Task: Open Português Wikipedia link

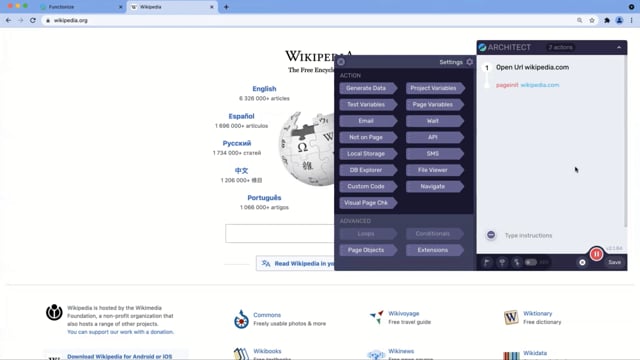Action: 264,198
